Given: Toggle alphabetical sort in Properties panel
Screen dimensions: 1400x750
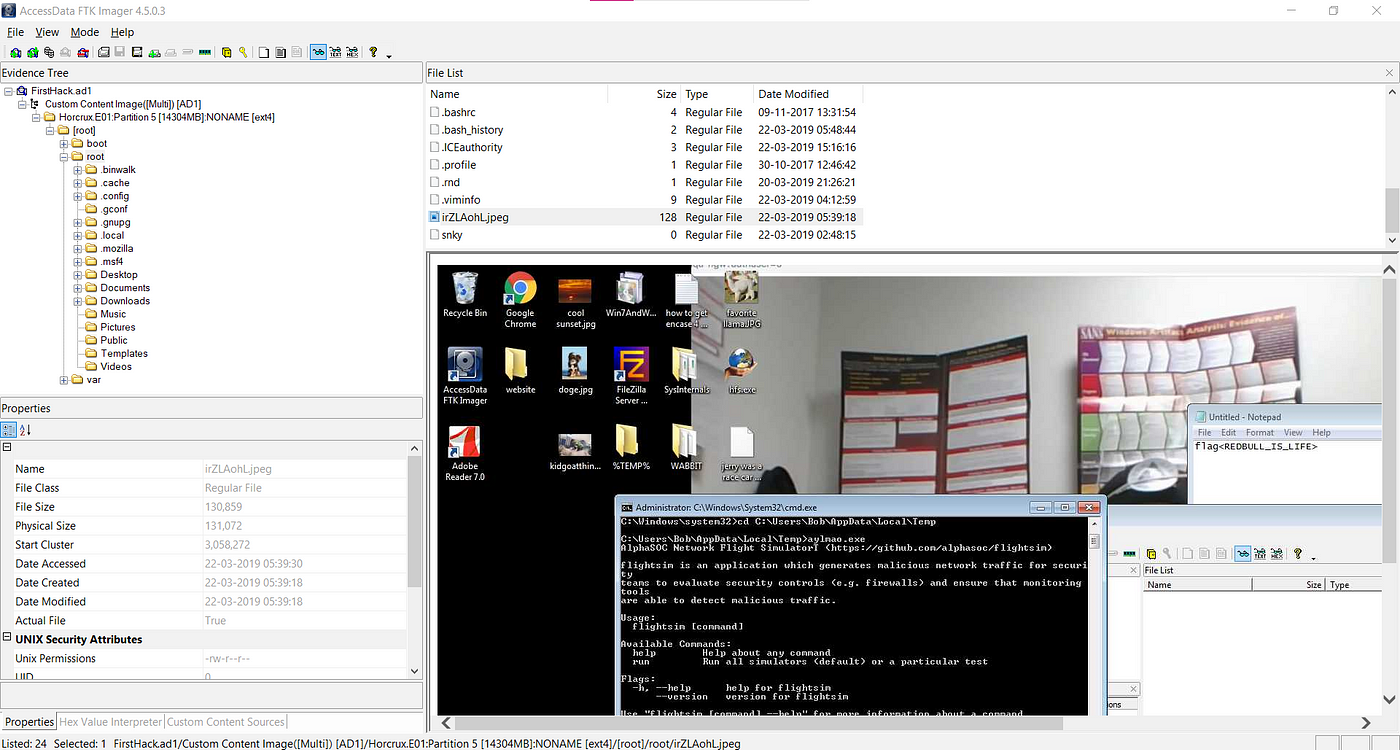Looking at the screenshot, I should pos(25,430).
